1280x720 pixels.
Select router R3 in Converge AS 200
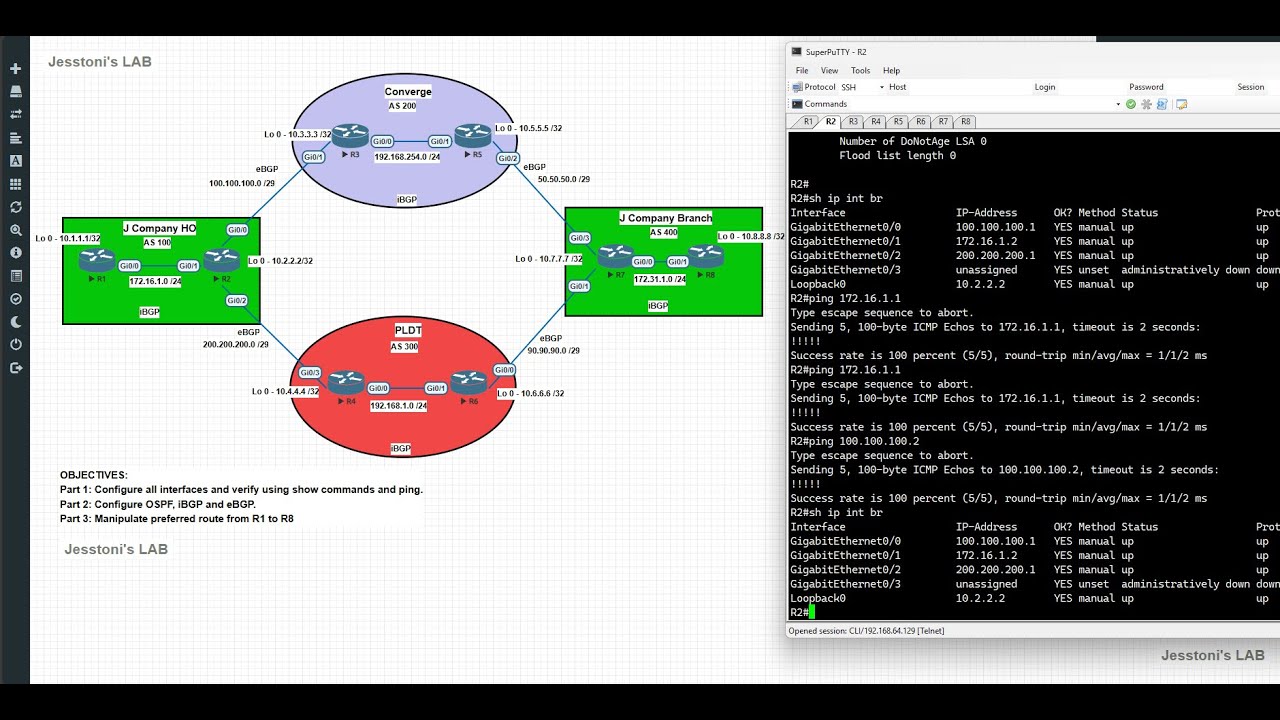point(350,134)
